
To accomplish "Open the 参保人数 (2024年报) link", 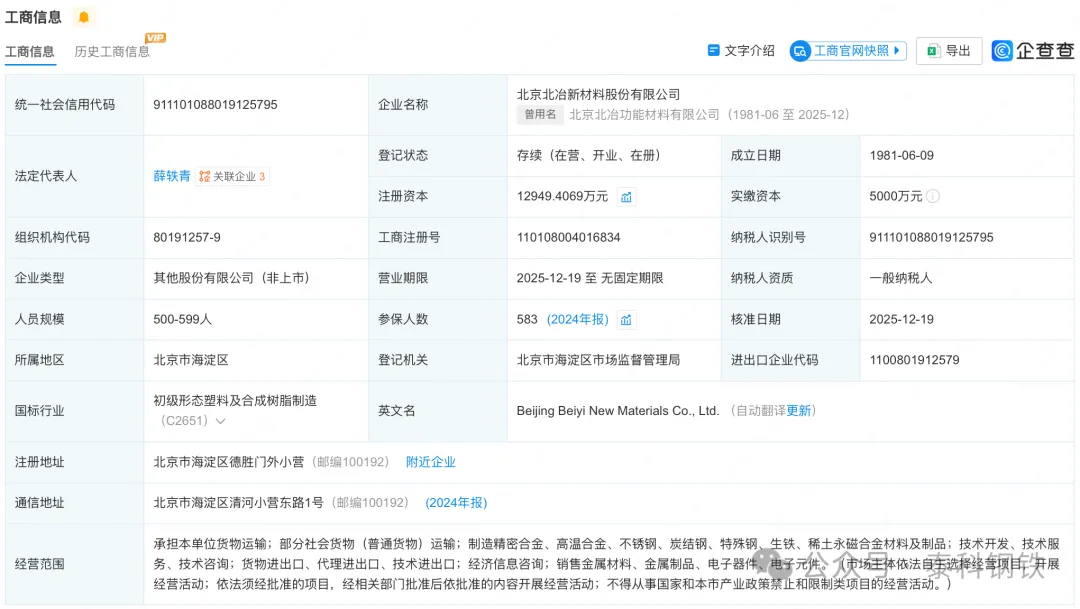I will (577, 320).
